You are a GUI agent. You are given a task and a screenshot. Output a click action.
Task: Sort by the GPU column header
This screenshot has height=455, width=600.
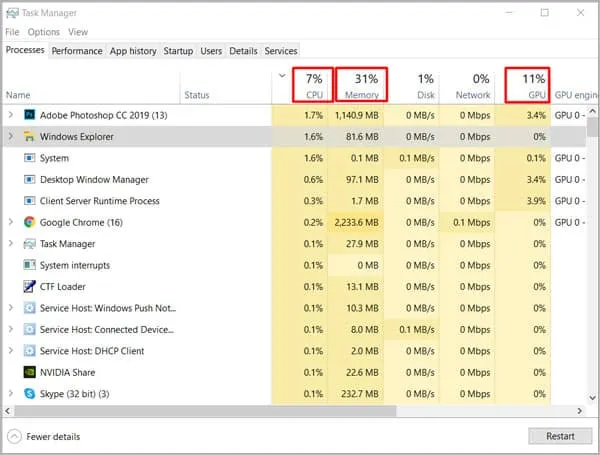(x=527, y=85)
